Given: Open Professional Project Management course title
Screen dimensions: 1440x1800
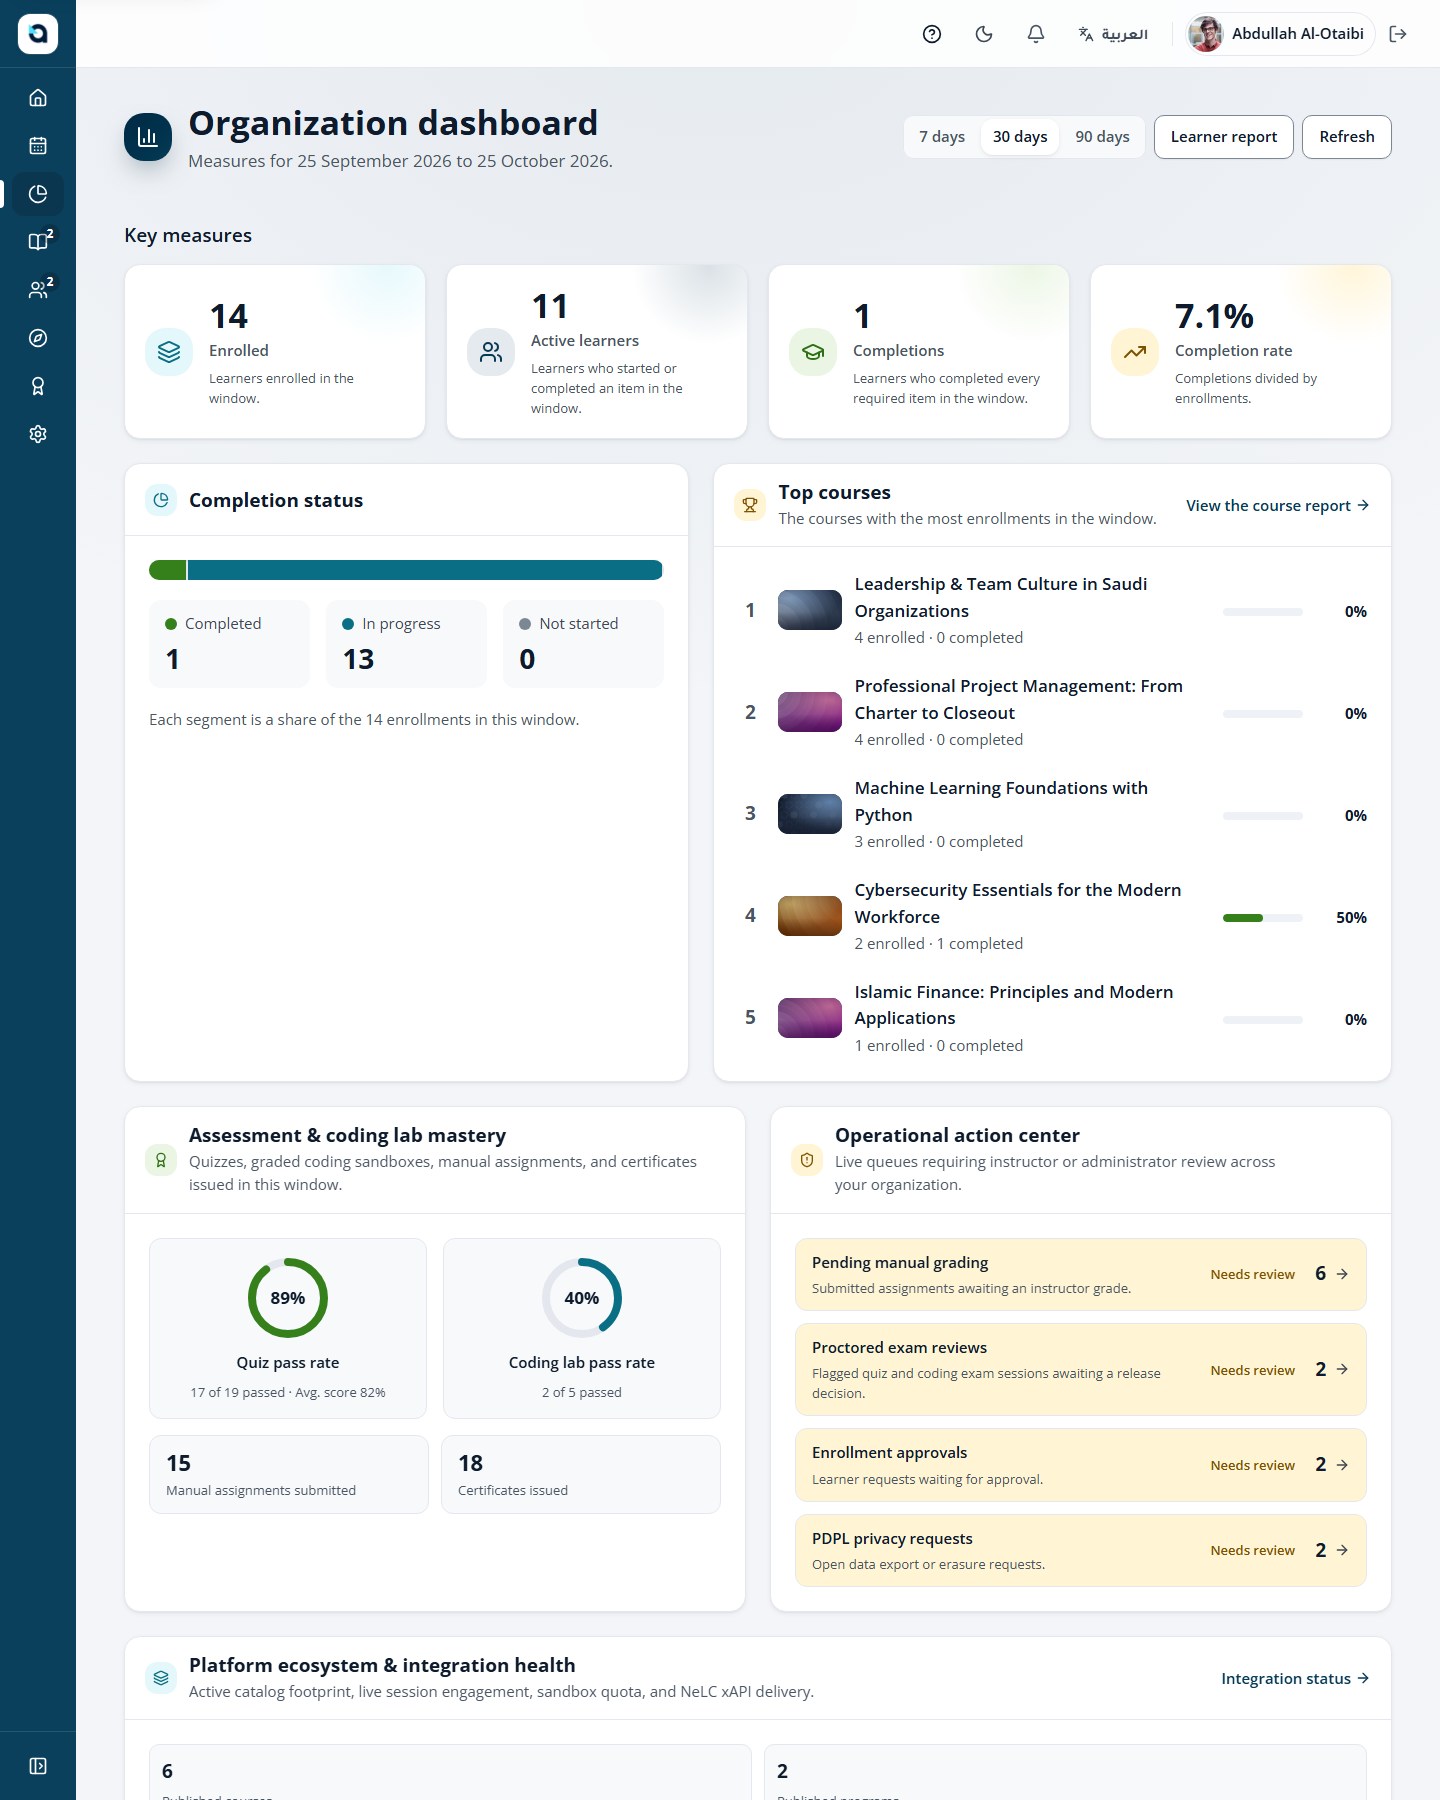Looking at the screenshot, I should click(x=1018, y=700).
